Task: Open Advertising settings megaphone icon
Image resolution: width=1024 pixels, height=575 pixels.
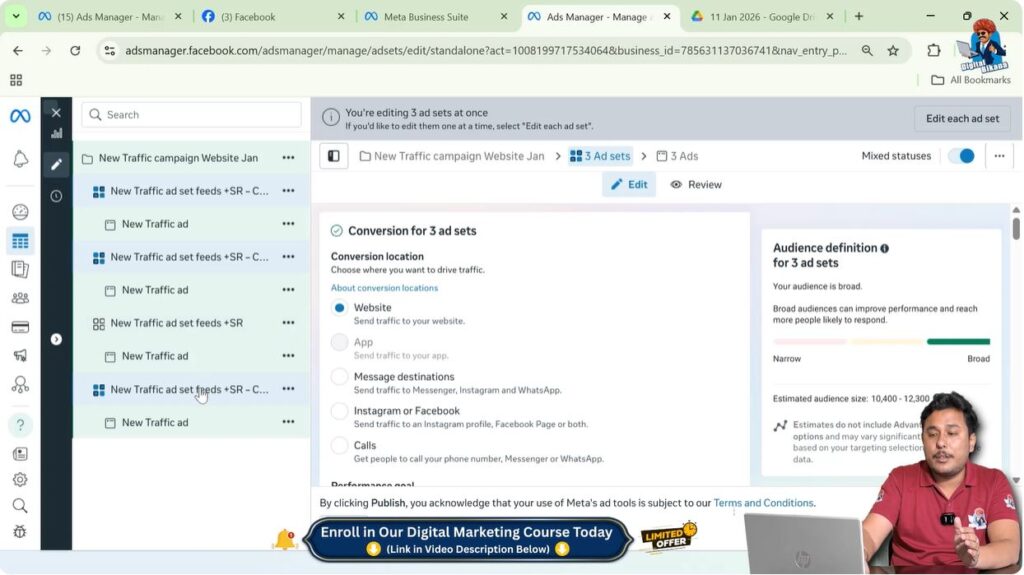Action: click(20, 355)
